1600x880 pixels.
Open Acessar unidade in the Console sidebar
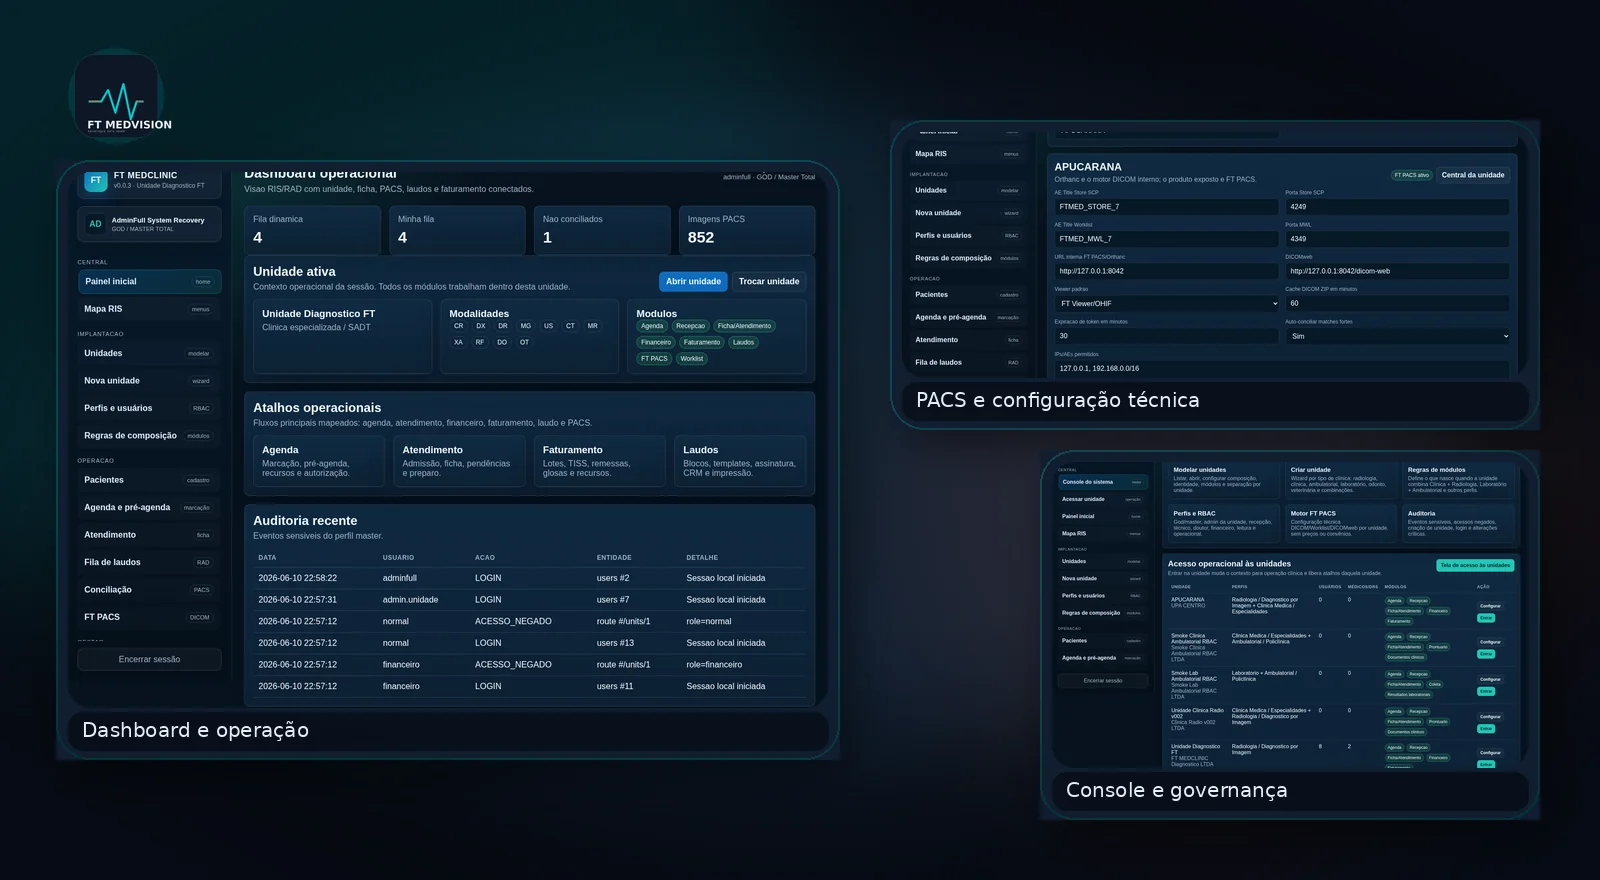1102,499
